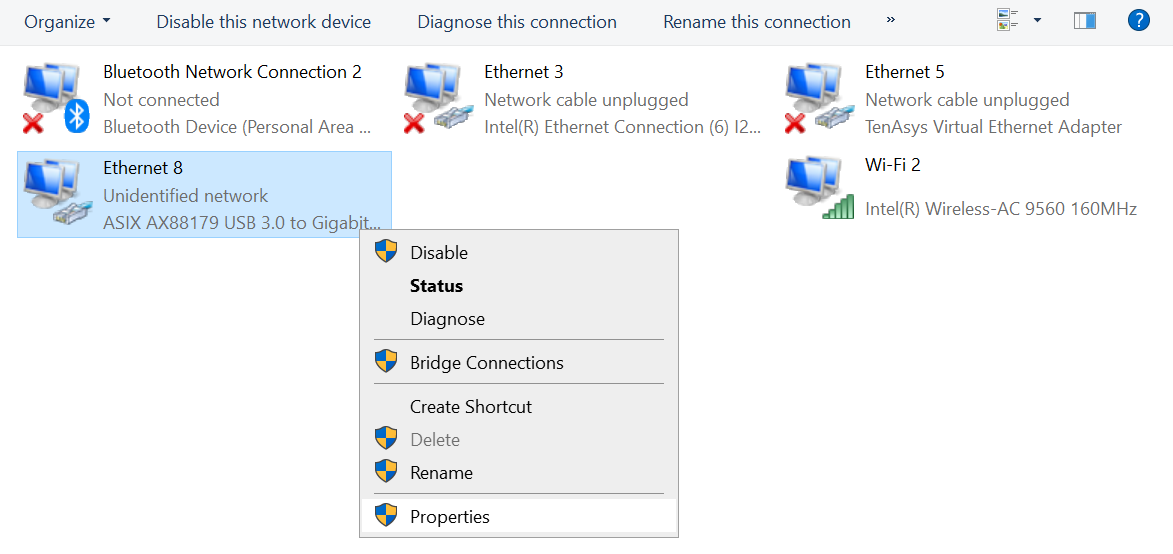The height and width of the screenshot is (554, 1173).
Task: Click Rename this connection in toolbar
Action: [x=757, y=21]
